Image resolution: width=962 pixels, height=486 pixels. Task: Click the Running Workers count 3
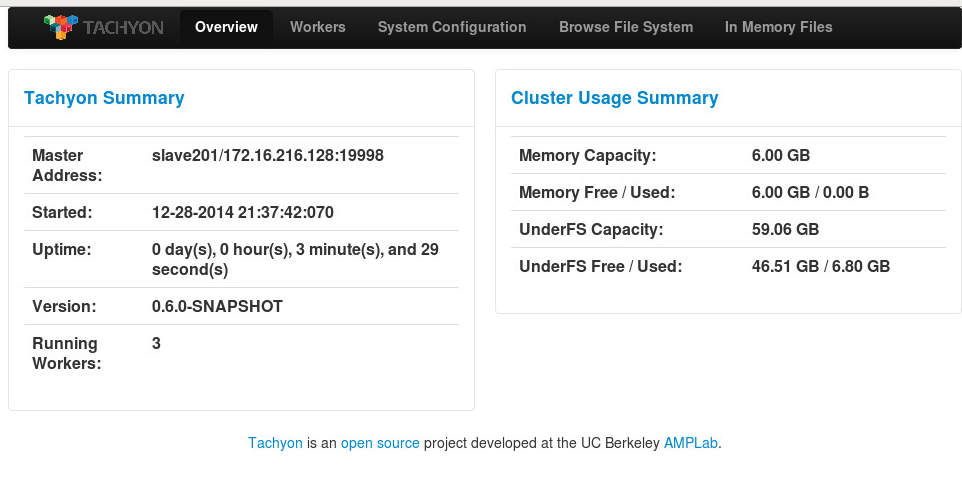pos(156,343)
